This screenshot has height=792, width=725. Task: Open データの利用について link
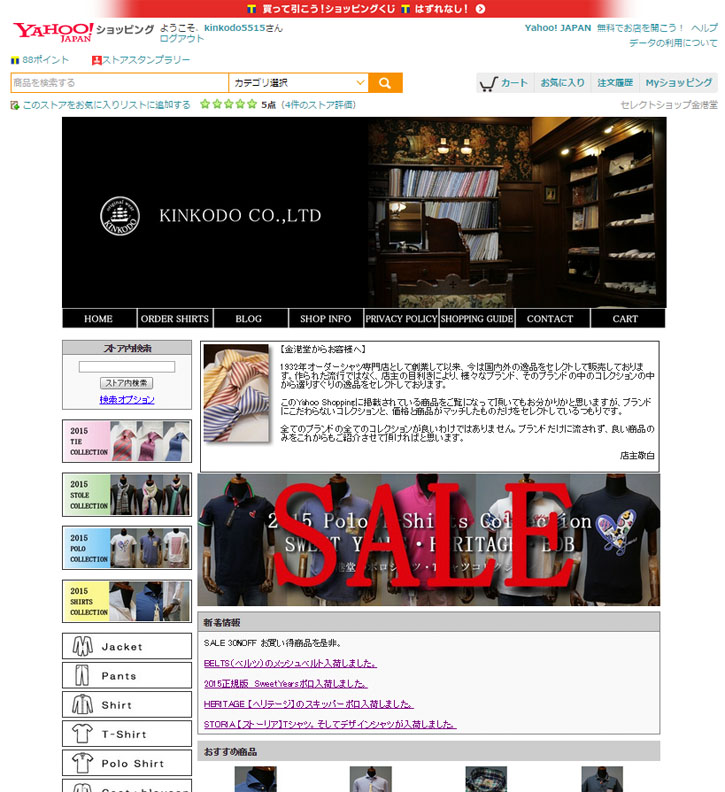click(673, 43)
